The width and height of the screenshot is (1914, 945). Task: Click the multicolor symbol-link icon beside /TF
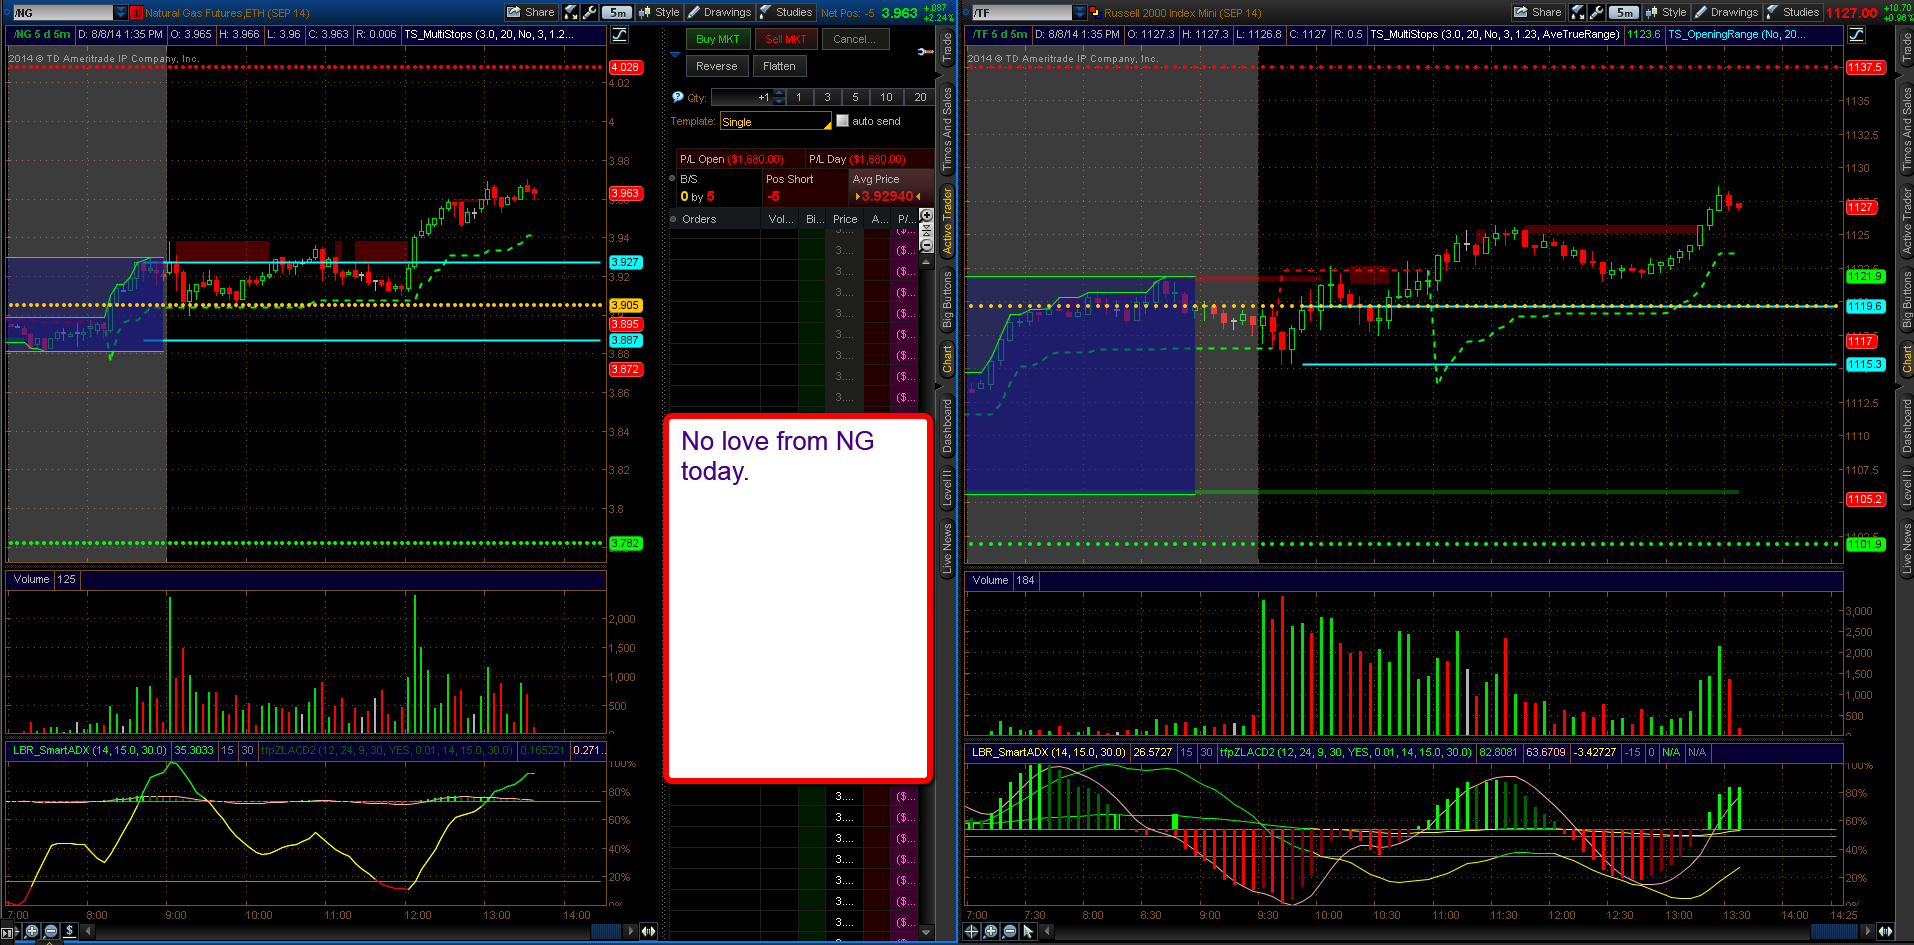click(x=1095, y=13)
